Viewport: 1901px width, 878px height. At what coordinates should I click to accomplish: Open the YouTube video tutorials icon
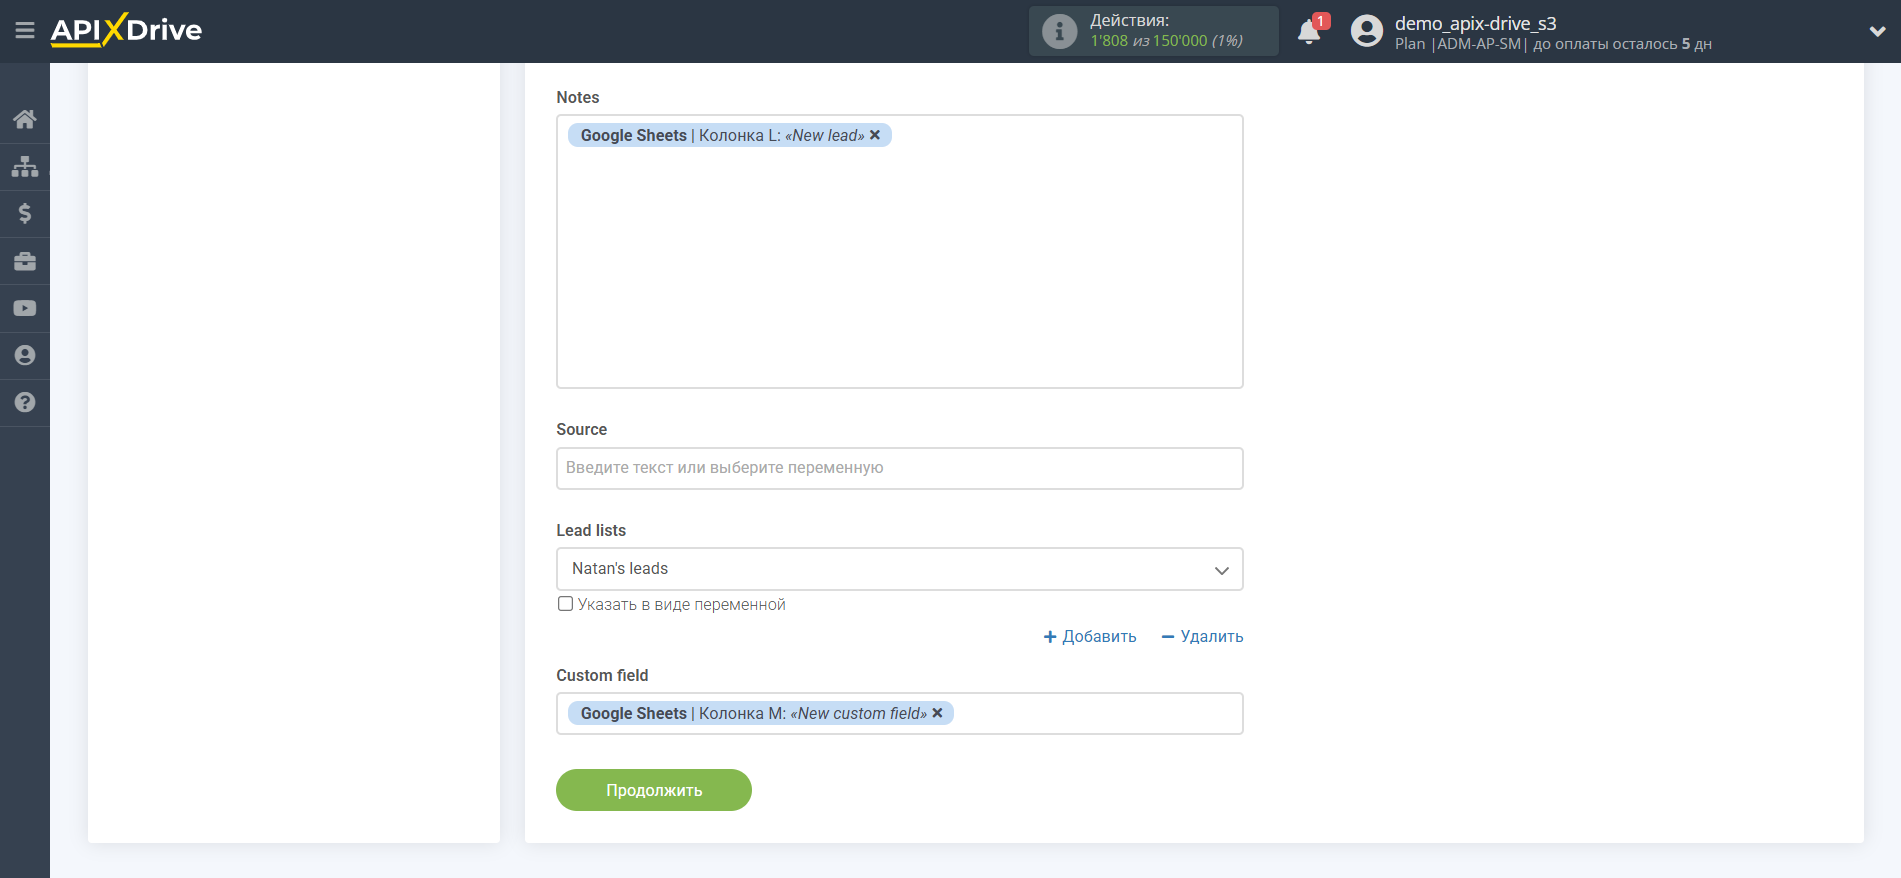point(25,309)
